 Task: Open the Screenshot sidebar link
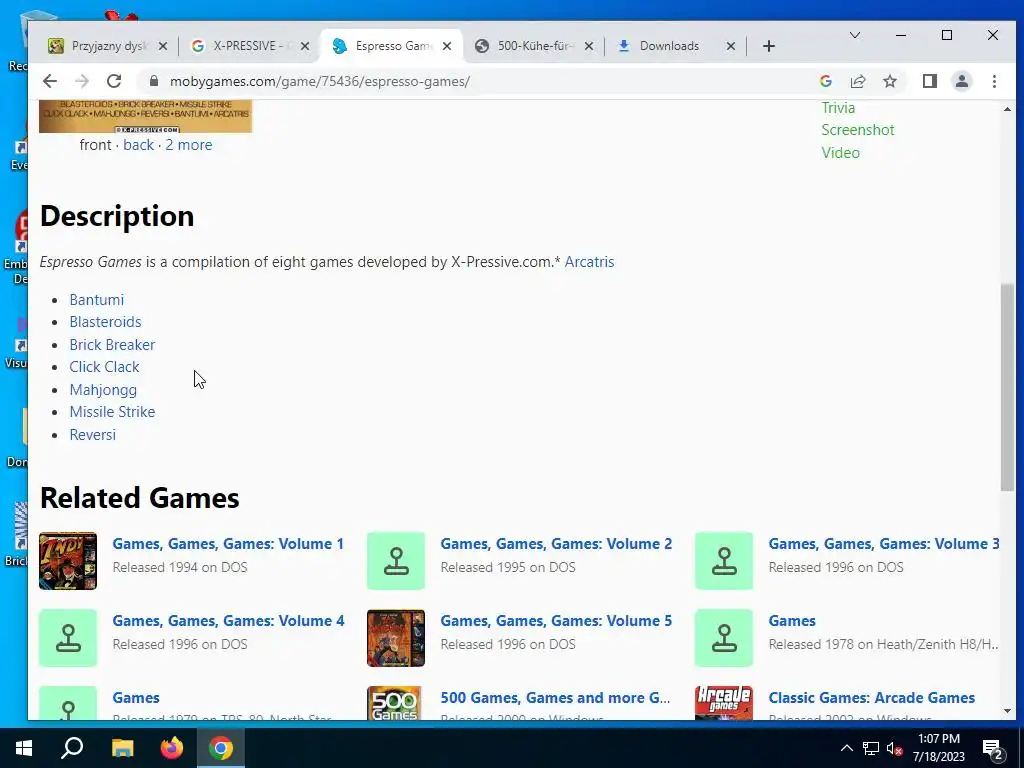tap(857, 130)
